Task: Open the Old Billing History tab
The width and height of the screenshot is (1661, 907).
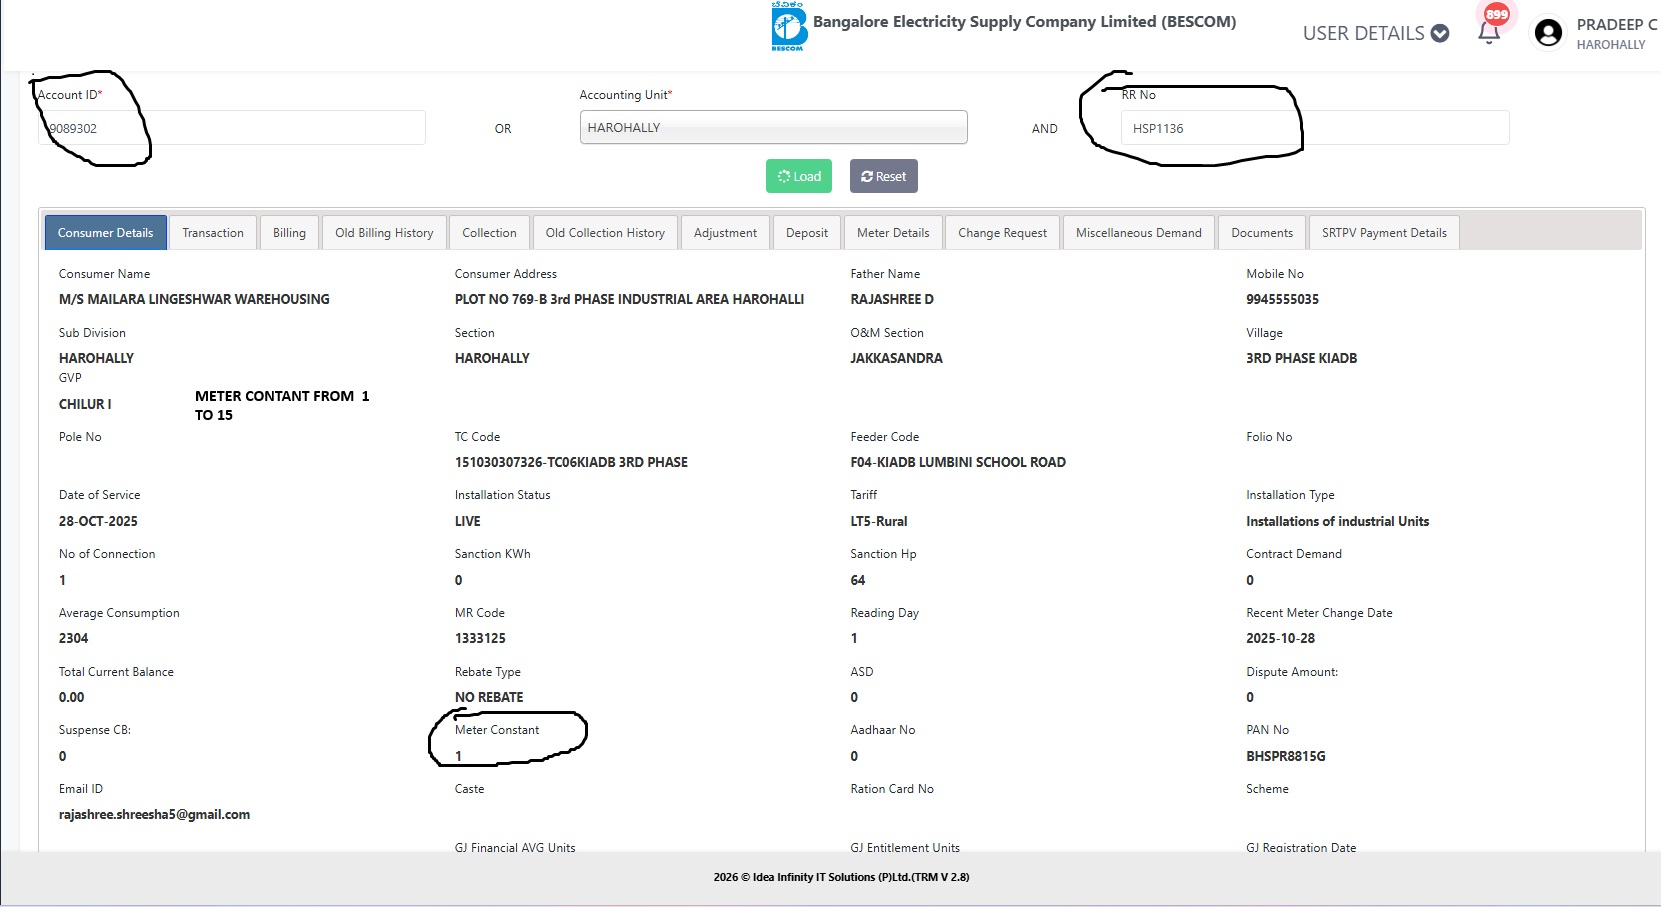Action: [x=384, y=233]
